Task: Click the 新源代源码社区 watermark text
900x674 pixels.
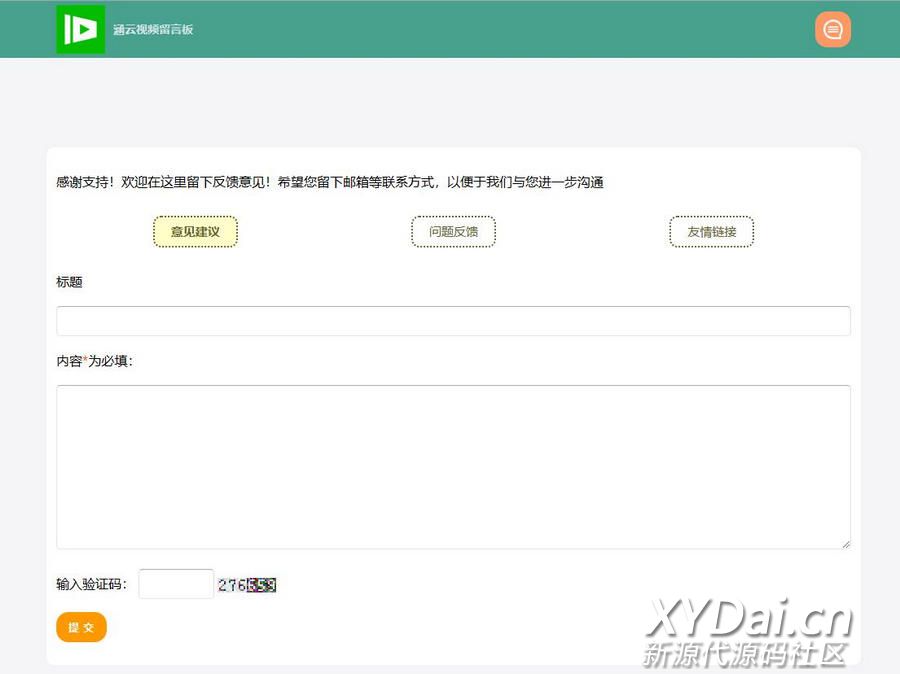Action: pos(745,655)
